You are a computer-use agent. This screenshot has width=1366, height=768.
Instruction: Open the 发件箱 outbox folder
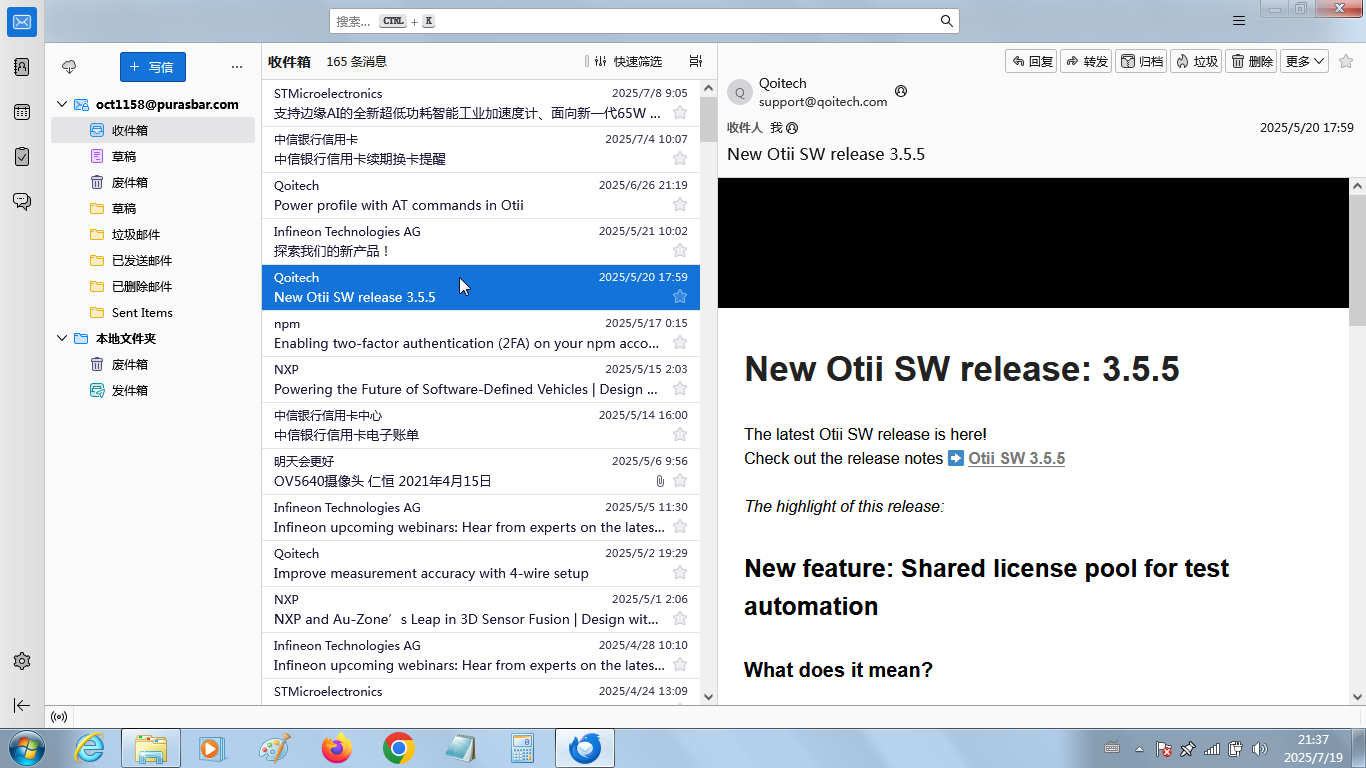click(x=153, y=390)
